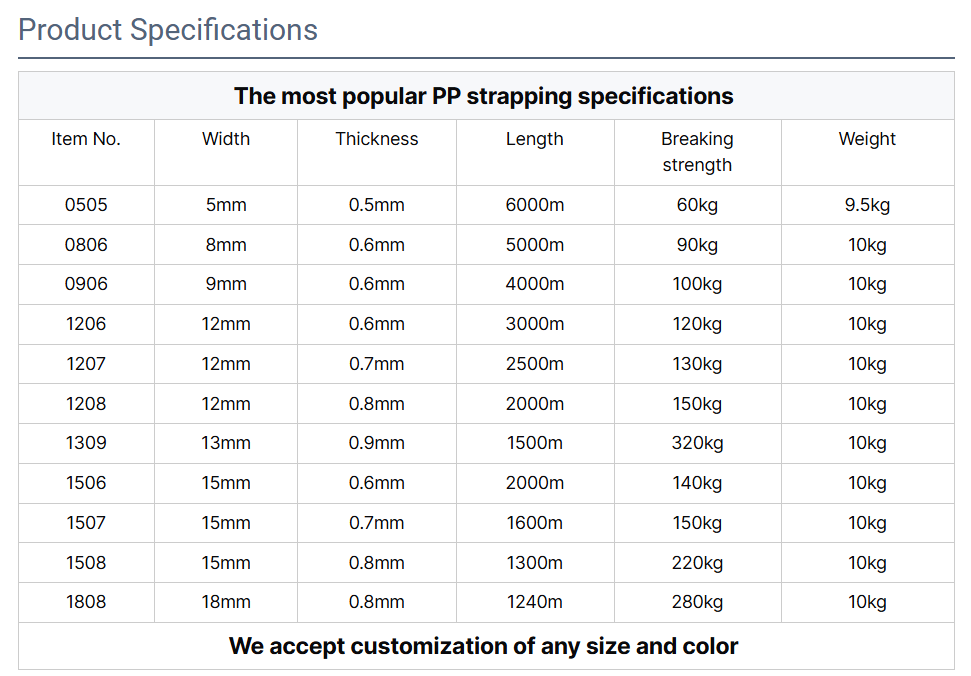Click the 1240m length cell
The image size is (971, 676).
click(x=535, y=602)
